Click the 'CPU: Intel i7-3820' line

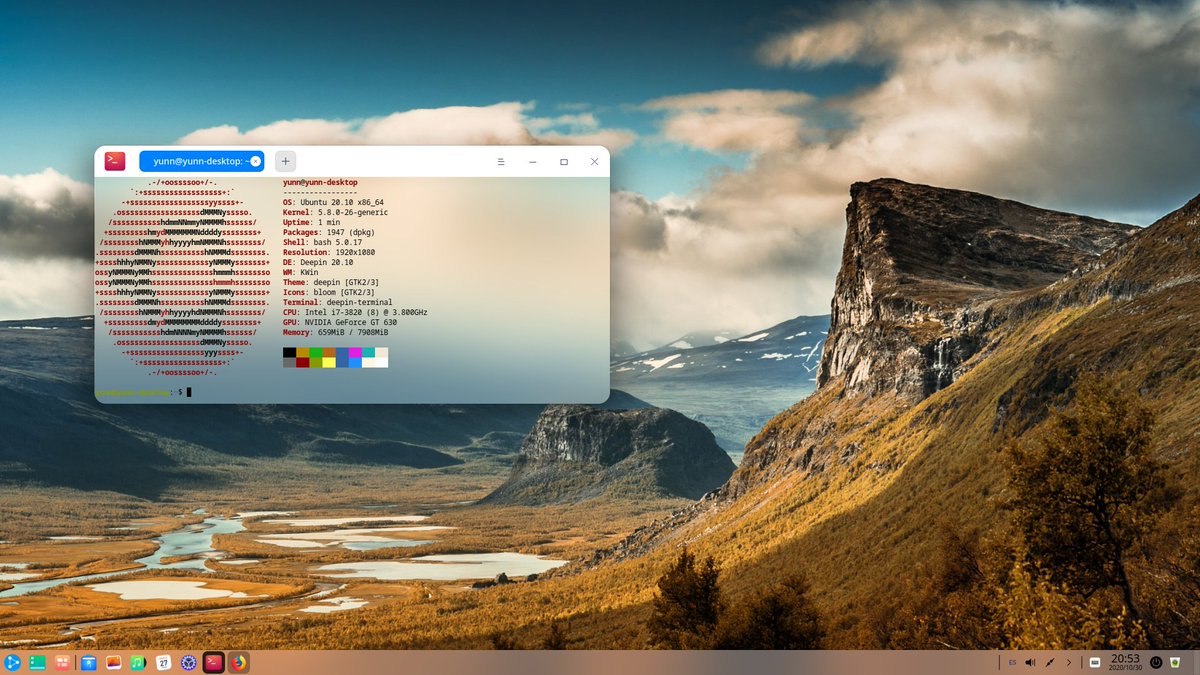pos(355,312)
